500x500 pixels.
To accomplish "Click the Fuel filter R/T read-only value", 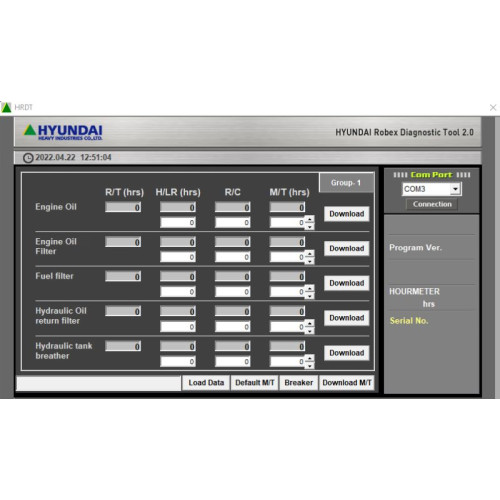I will (123, 276).
